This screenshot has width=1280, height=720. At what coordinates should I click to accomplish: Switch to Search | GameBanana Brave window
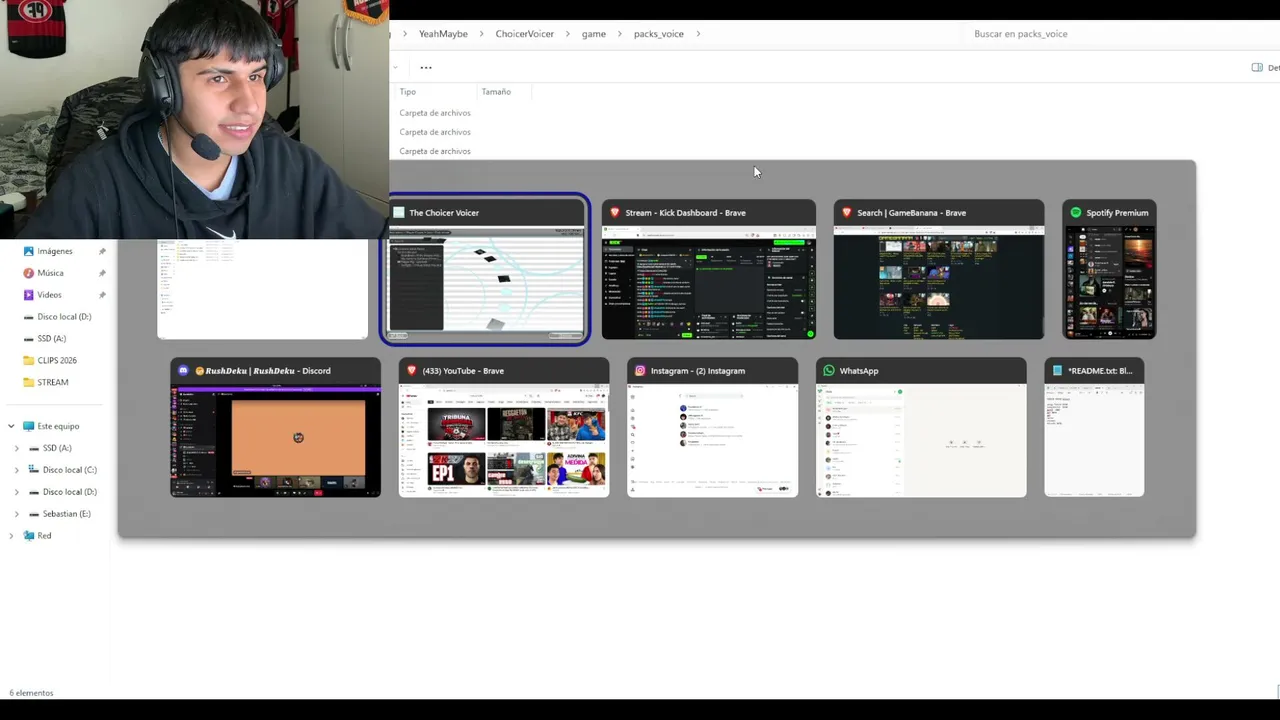coord(939,270)
